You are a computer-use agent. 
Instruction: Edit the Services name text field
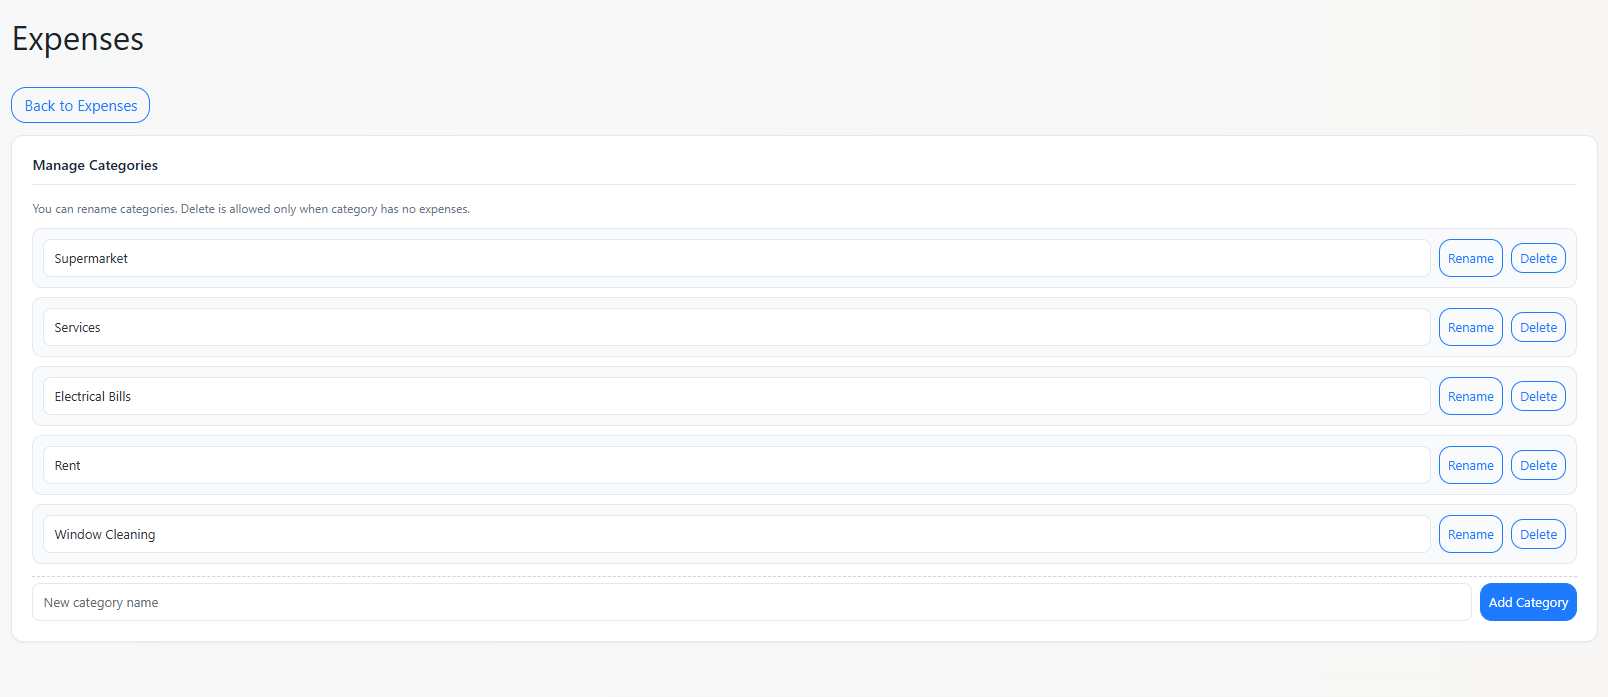click(736, 327)
